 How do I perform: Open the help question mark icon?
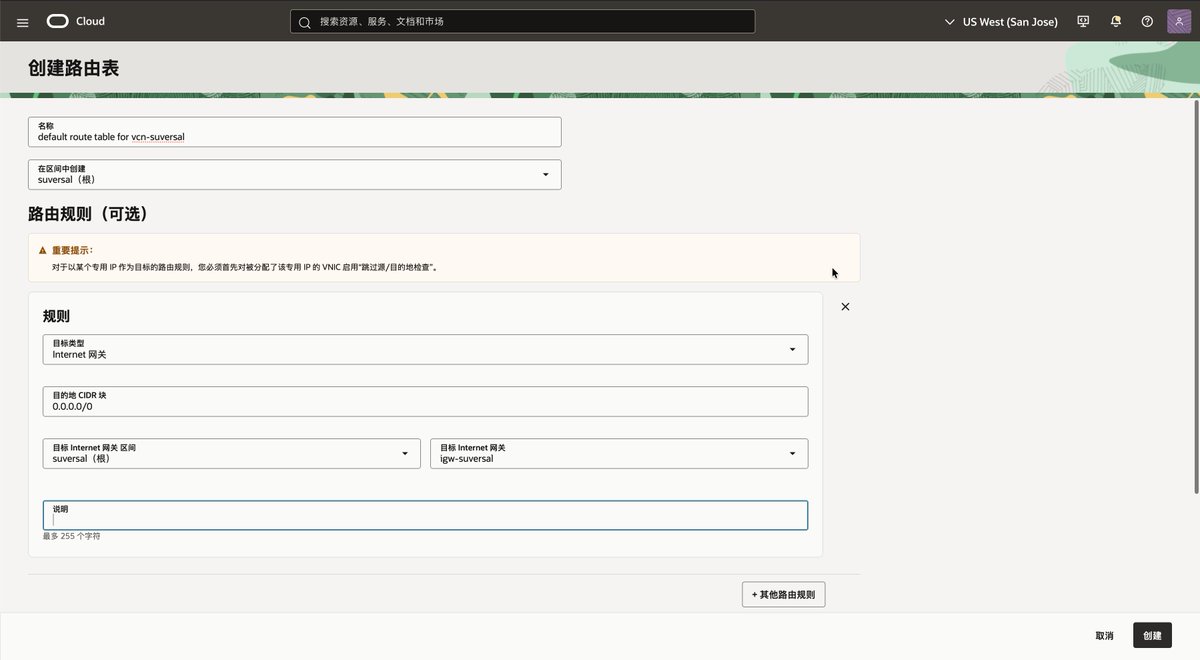(x=1147, y=21)
